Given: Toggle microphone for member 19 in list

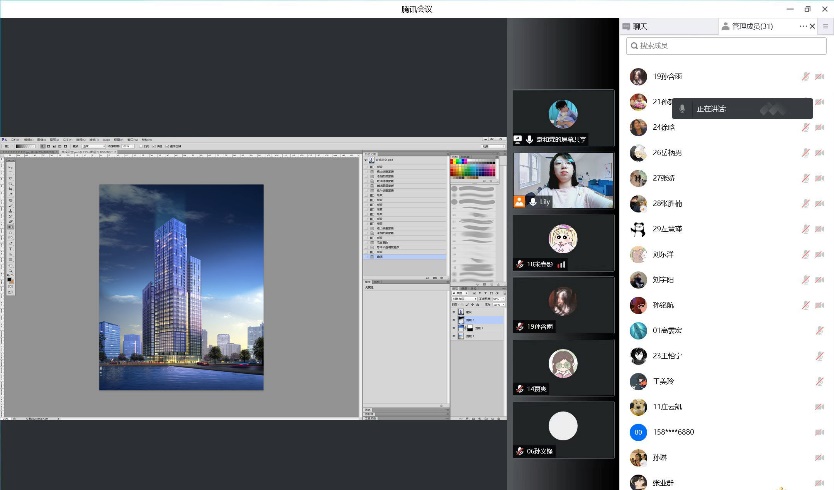Looking at the screenshot, I should click(x=805, y=77).
